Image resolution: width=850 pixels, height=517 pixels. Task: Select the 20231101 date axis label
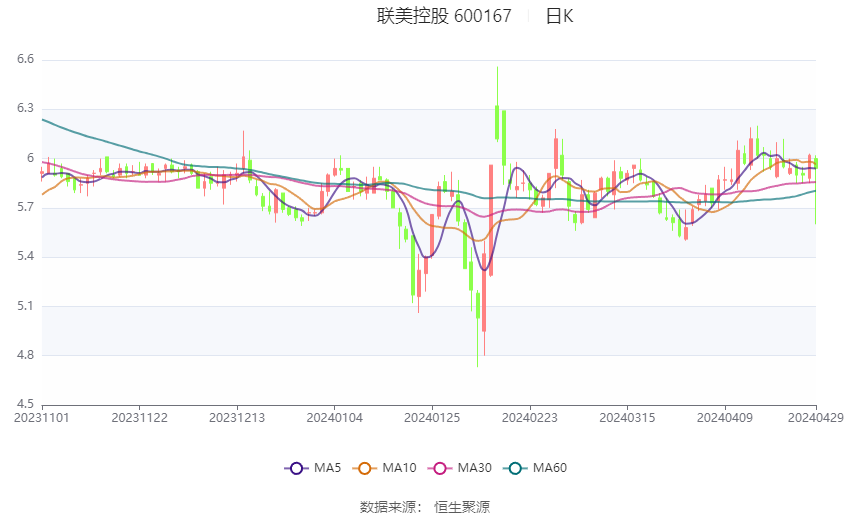tap(42, 418)
